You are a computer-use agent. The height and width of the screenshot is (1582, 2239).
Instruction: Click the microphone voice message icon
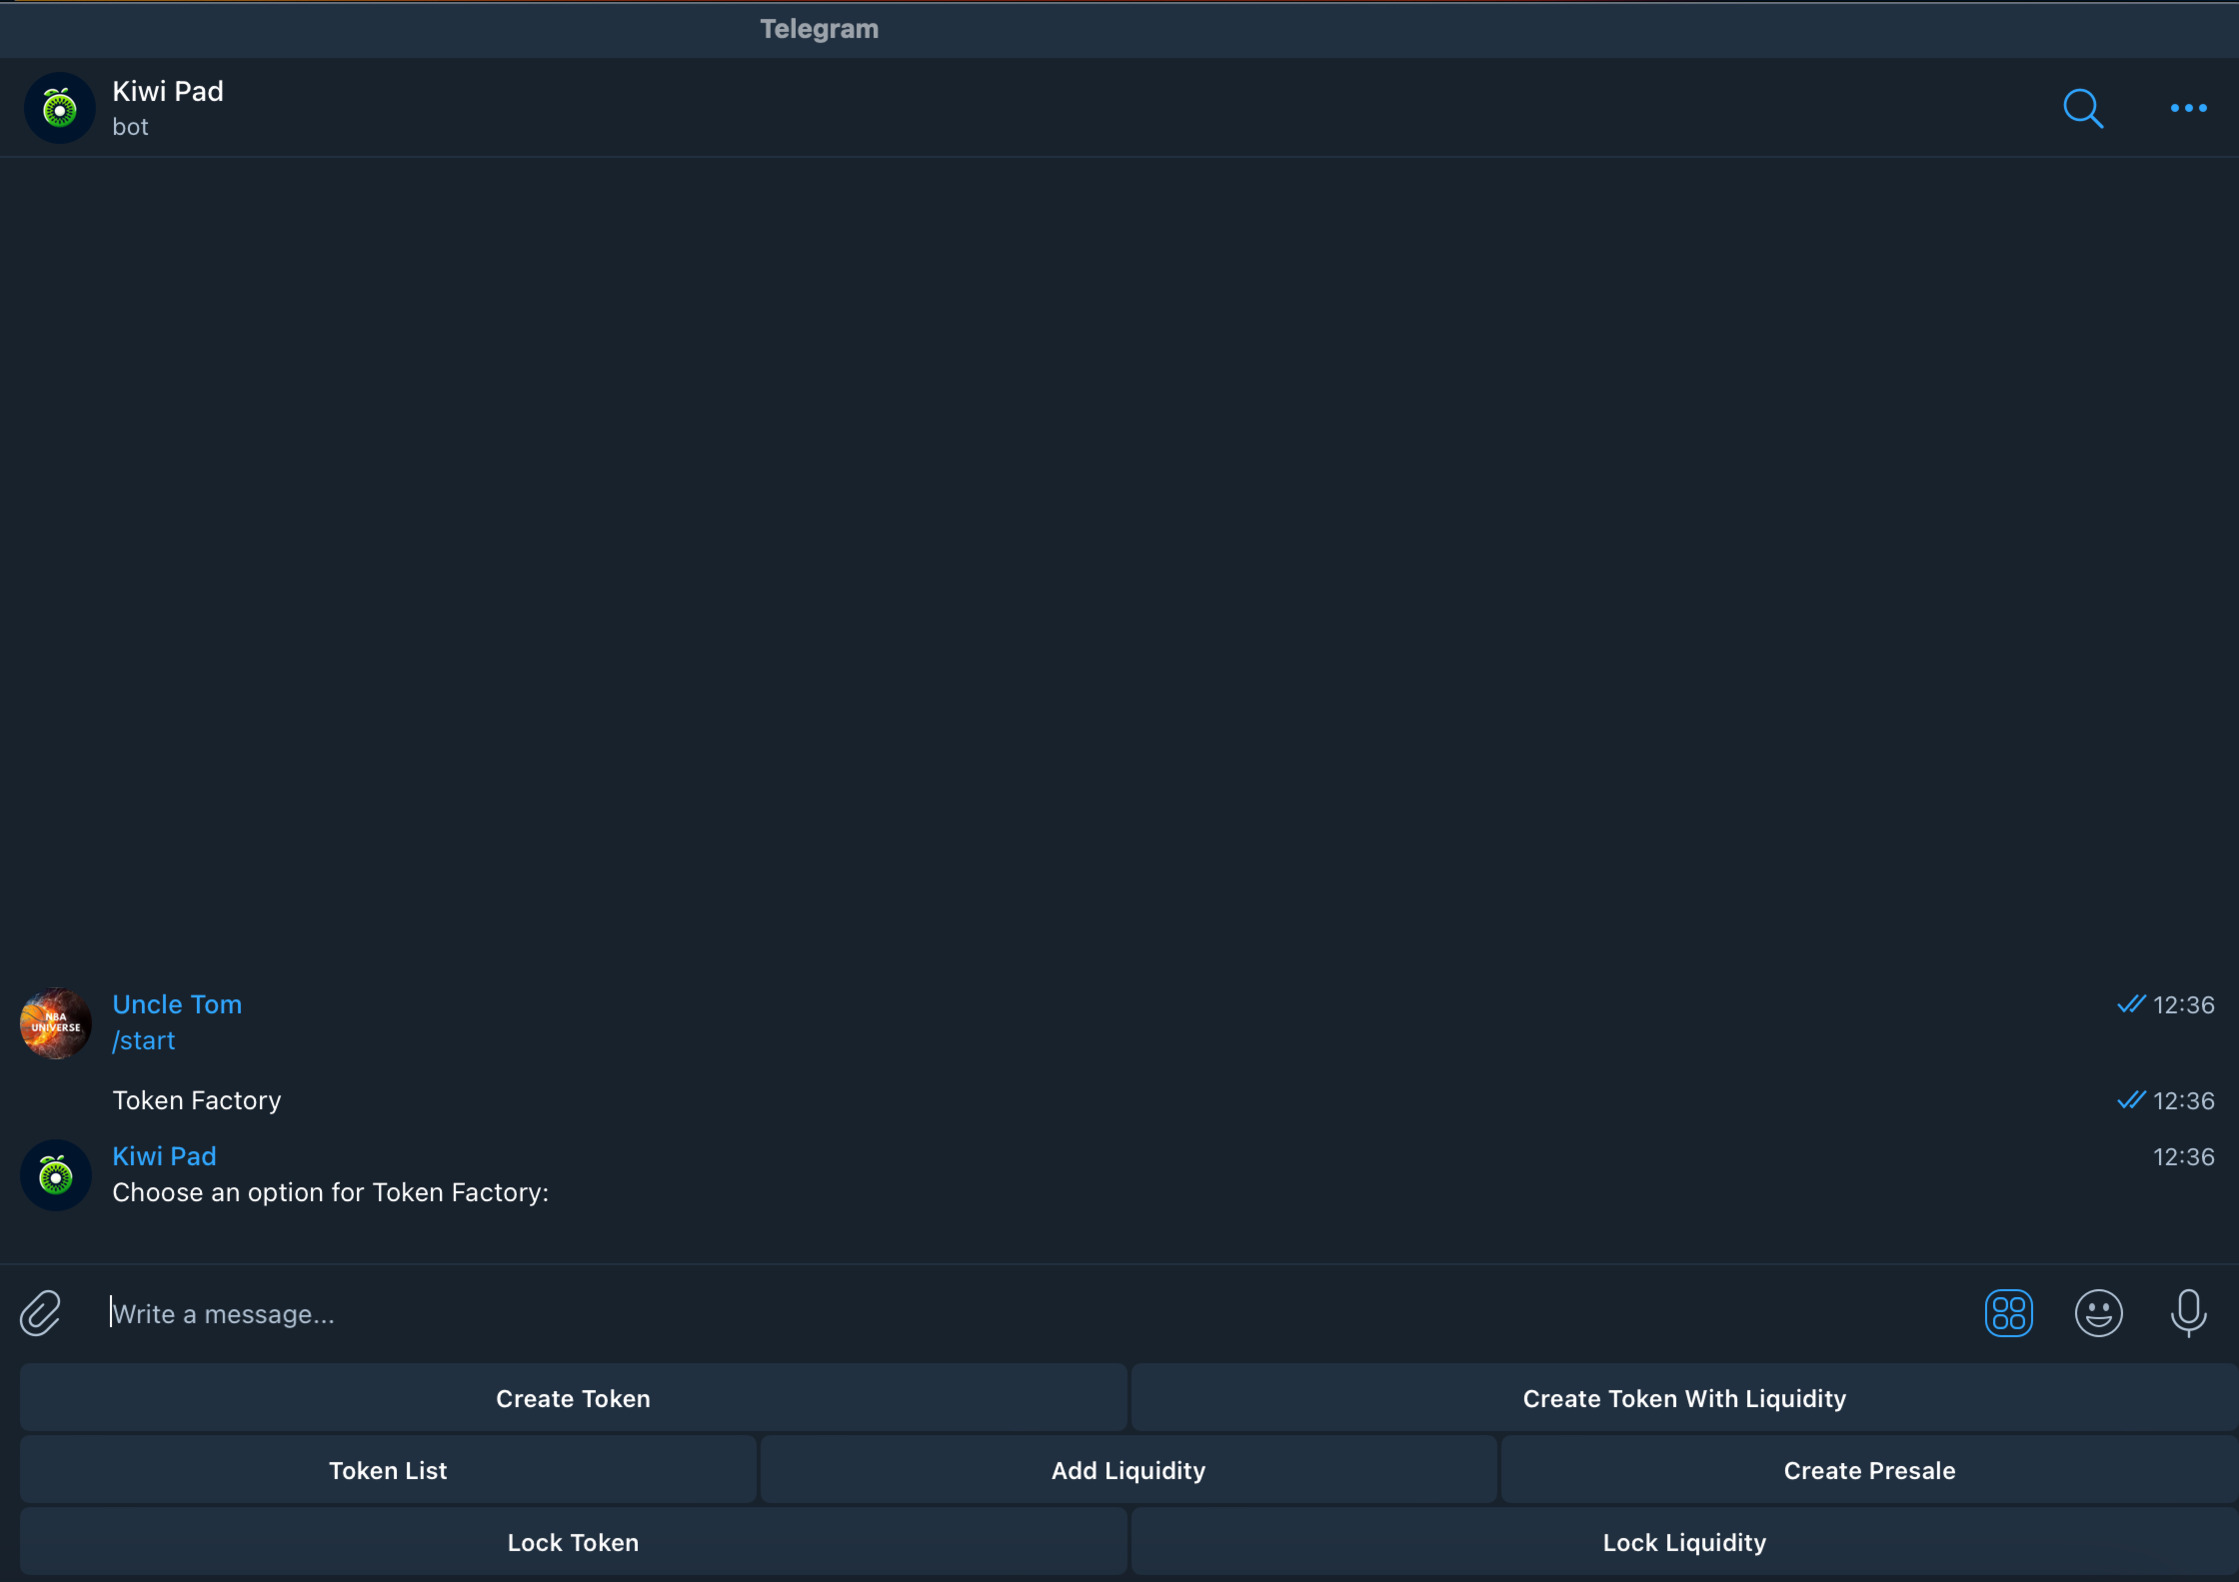(x=2188, y=1313)
